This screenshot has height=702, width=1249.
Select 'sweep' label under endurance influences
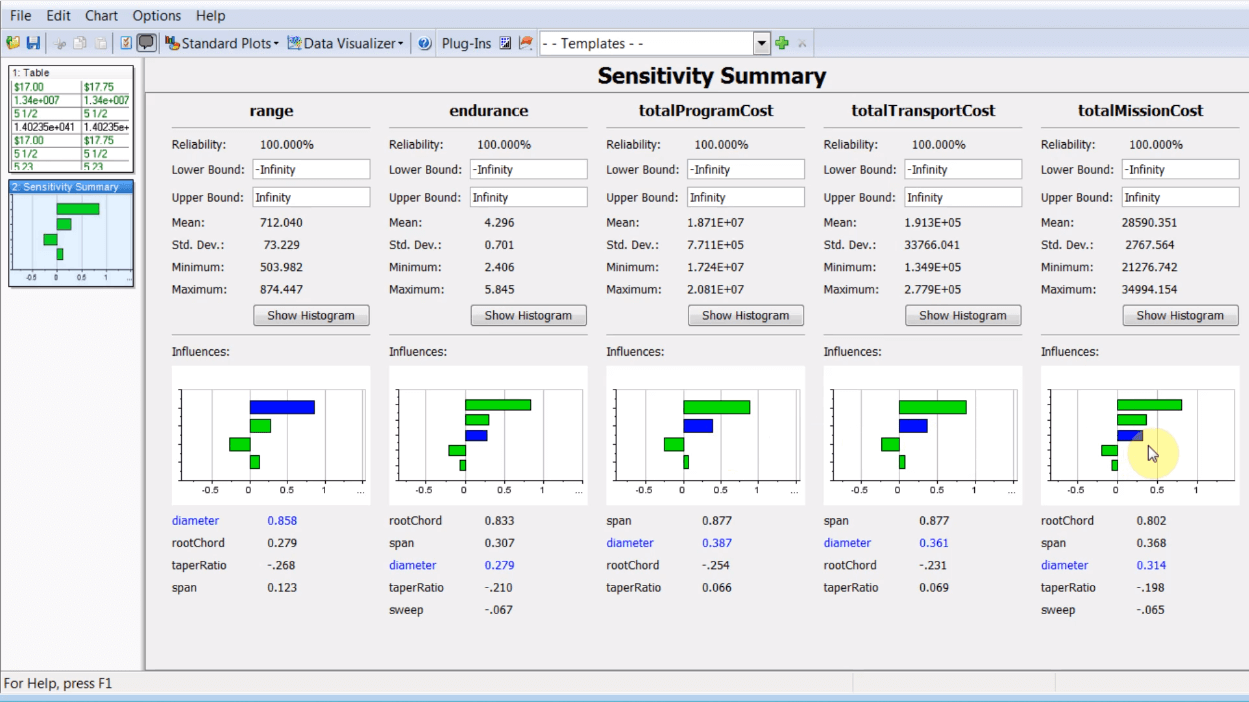click(x=406, y=610)
